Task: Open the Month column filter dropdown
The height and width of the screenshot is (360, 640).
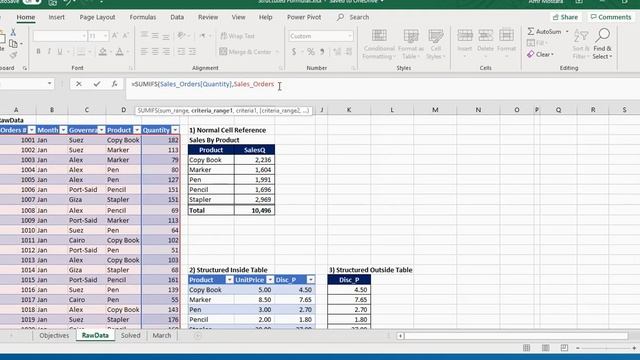Action: 63,130
